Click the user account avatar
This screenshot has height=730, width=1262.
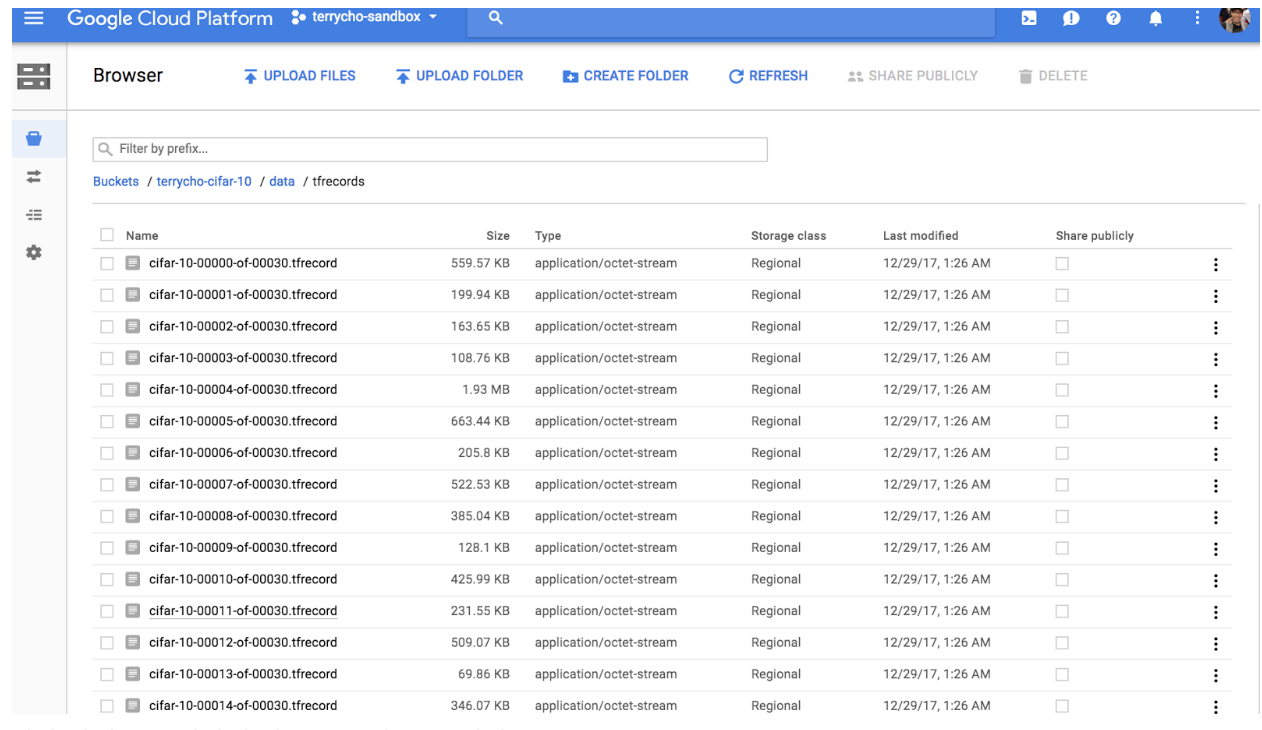1235,18
